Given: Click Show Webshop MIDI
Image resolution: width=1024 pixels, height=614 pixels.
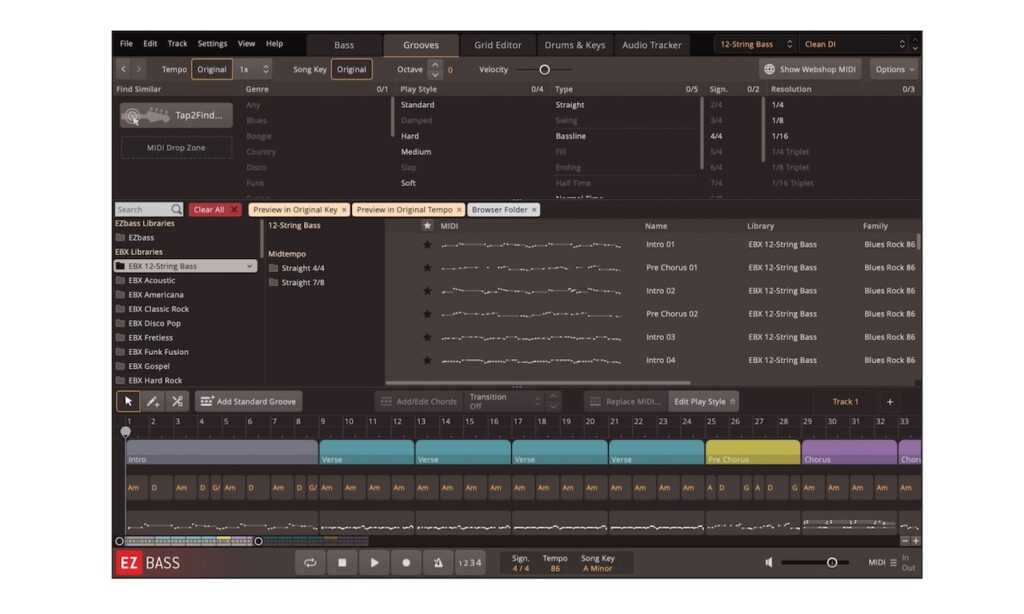Looking at the screenshot, I should (810, 69).
